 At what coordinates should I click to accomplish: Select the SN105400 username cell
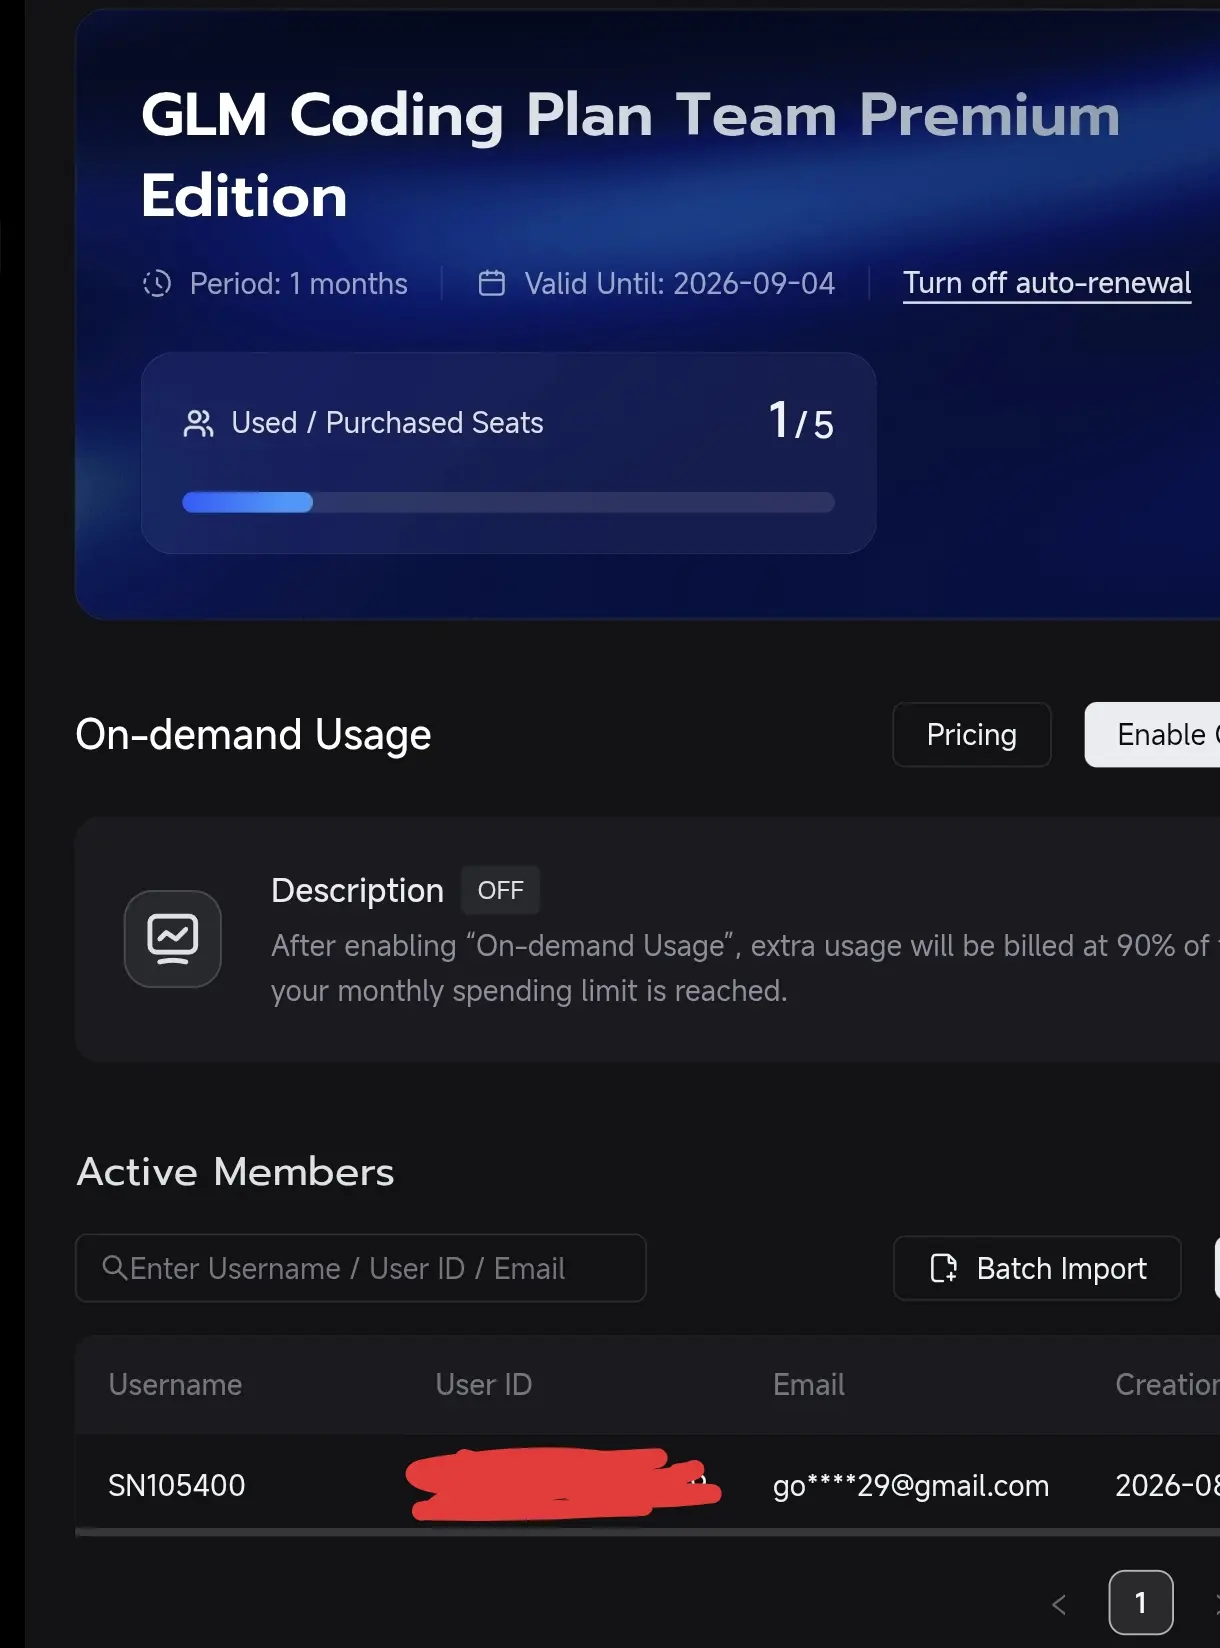pos(177,1485)
